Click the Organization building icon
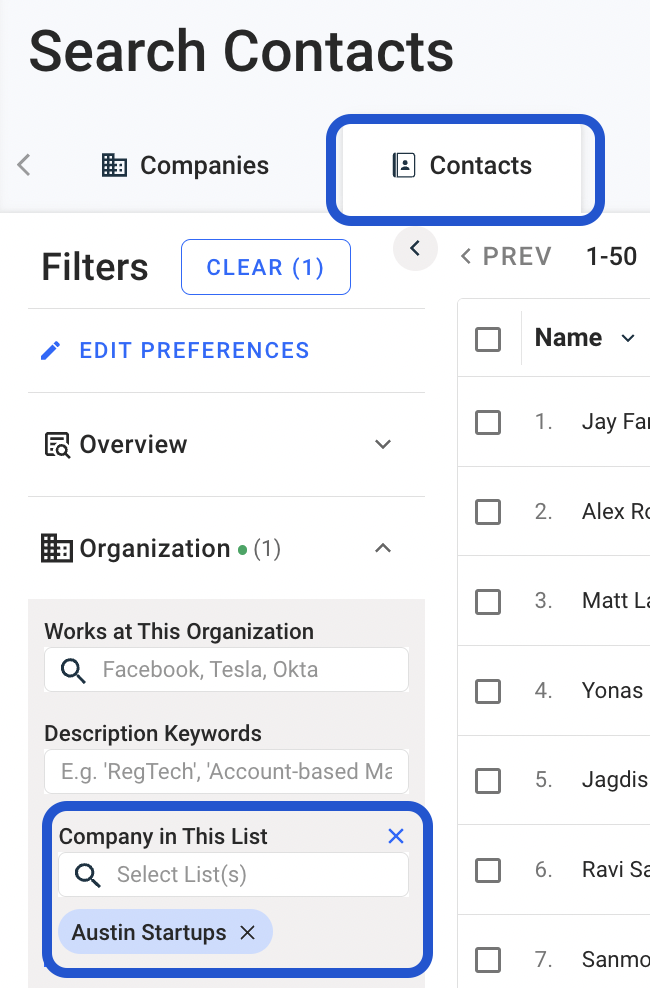Screen dimensions: 650x988 pos(57,549)
